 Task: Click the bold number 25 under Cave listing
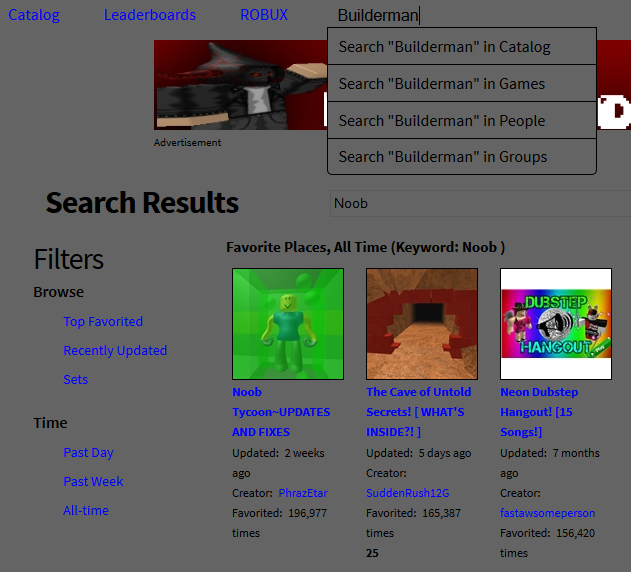click(x=372, y=553)
